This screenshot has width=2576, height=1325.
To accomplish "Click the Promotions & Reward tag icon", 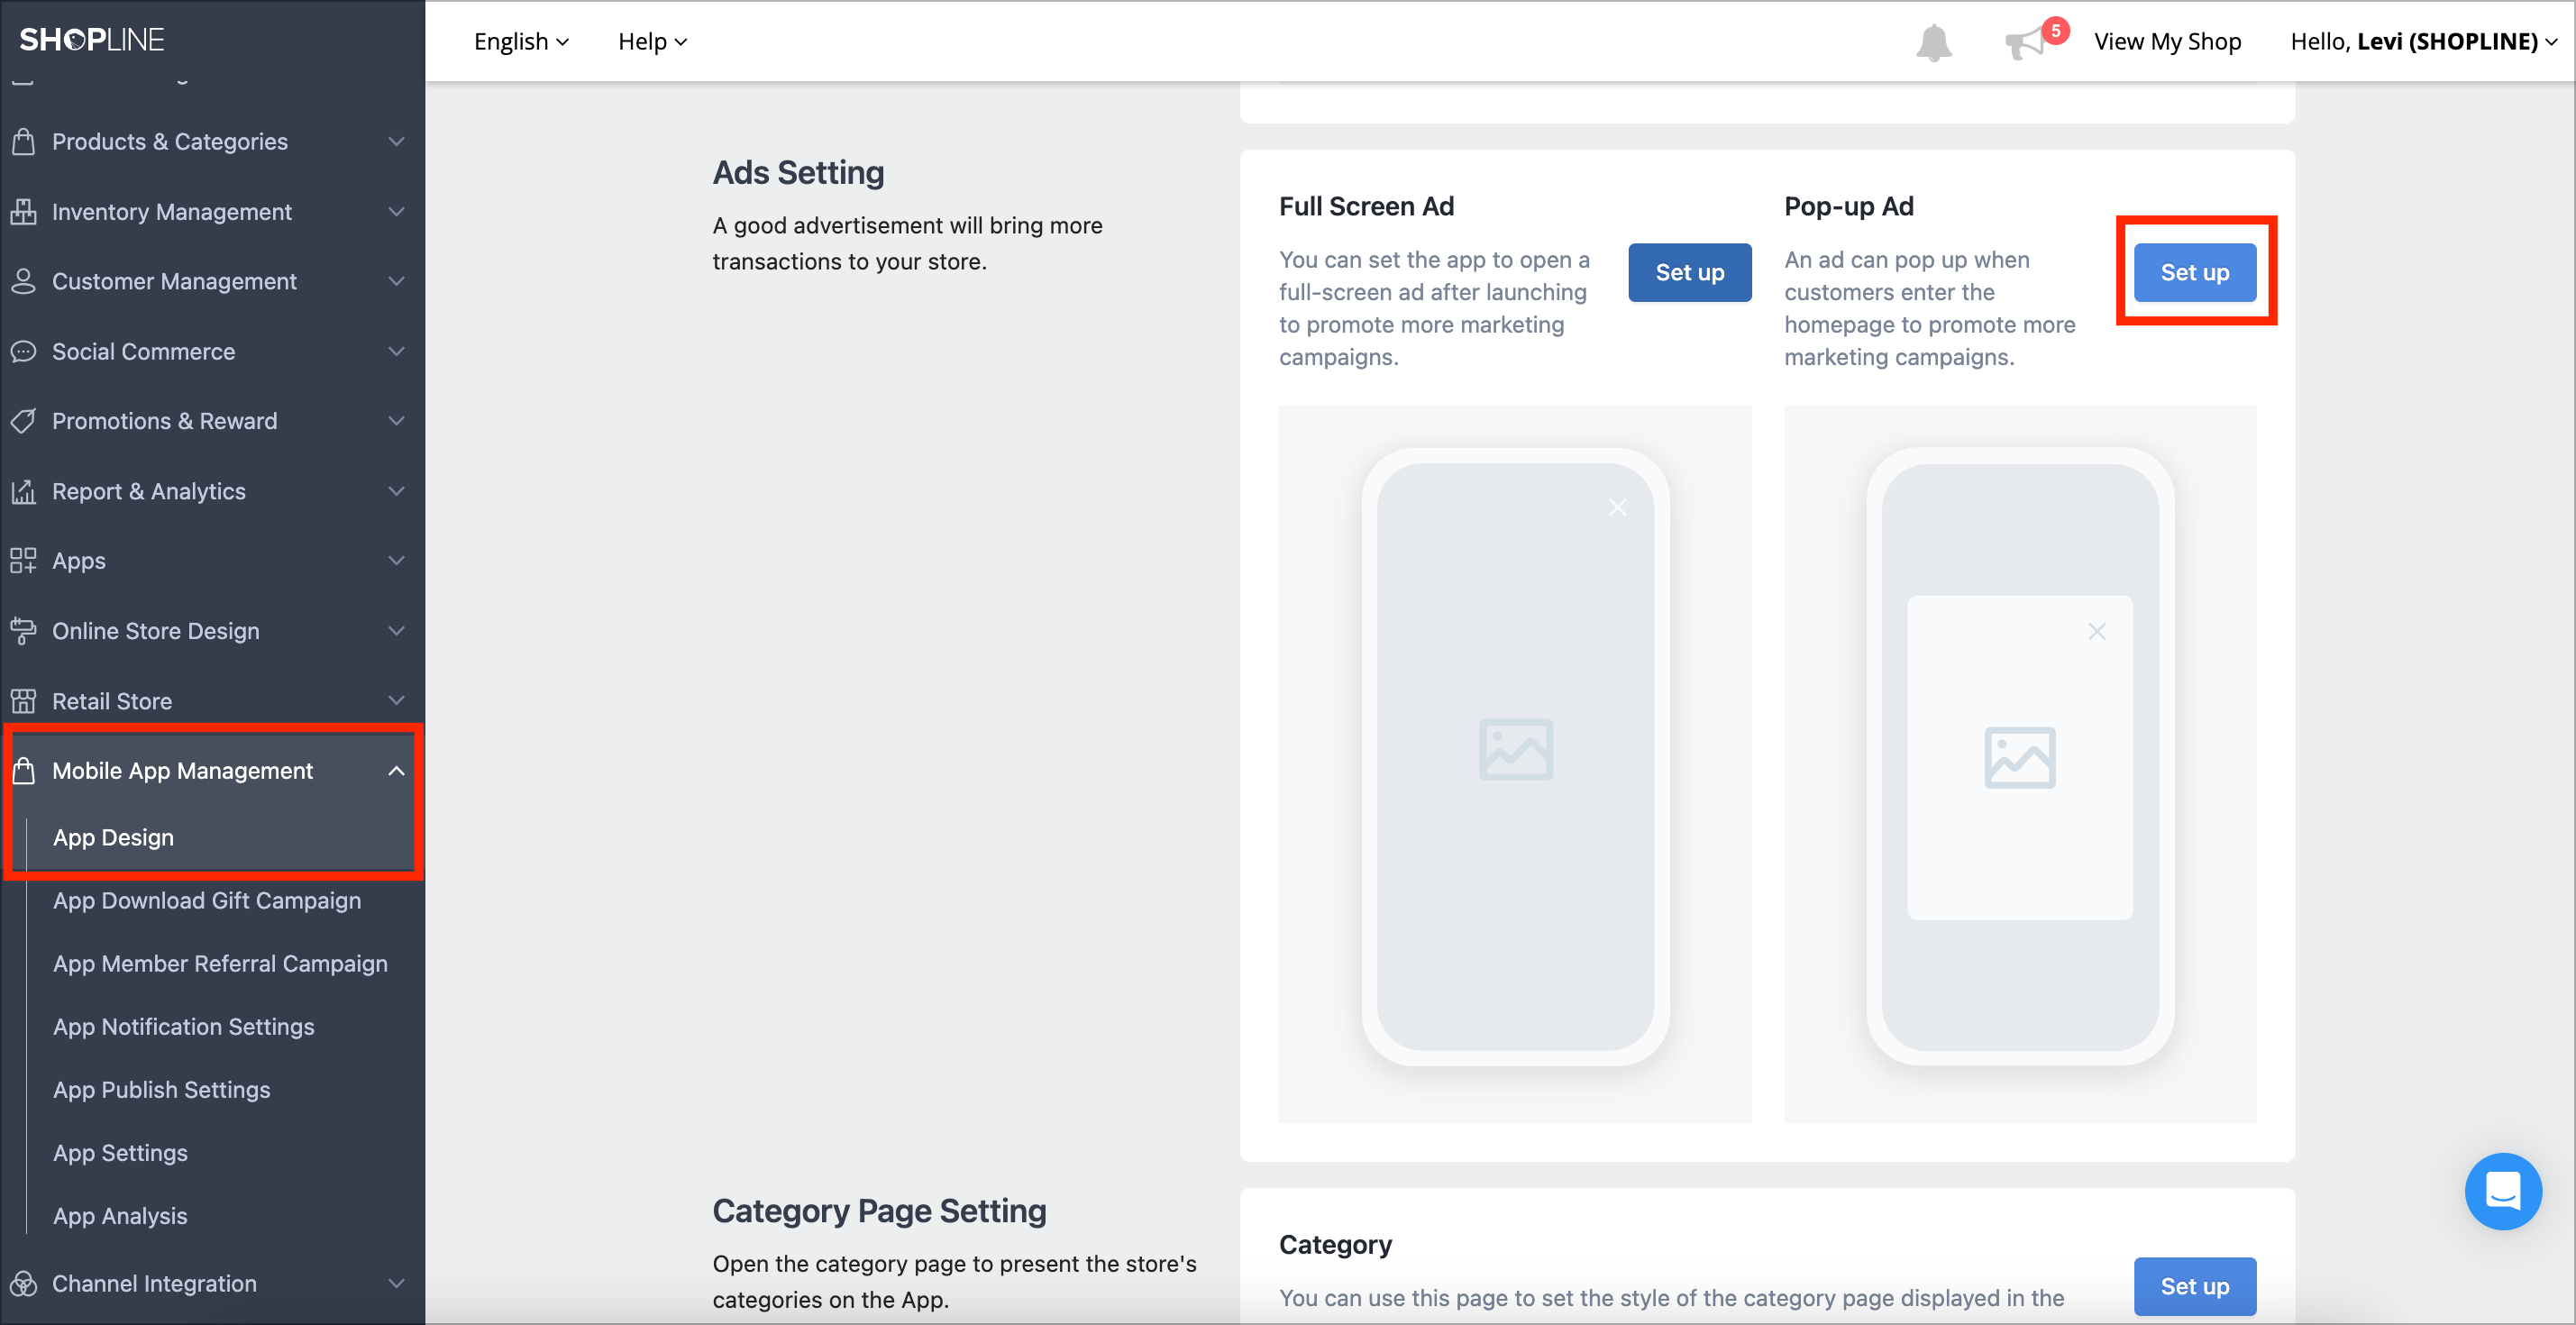I will tap(24, 420).
